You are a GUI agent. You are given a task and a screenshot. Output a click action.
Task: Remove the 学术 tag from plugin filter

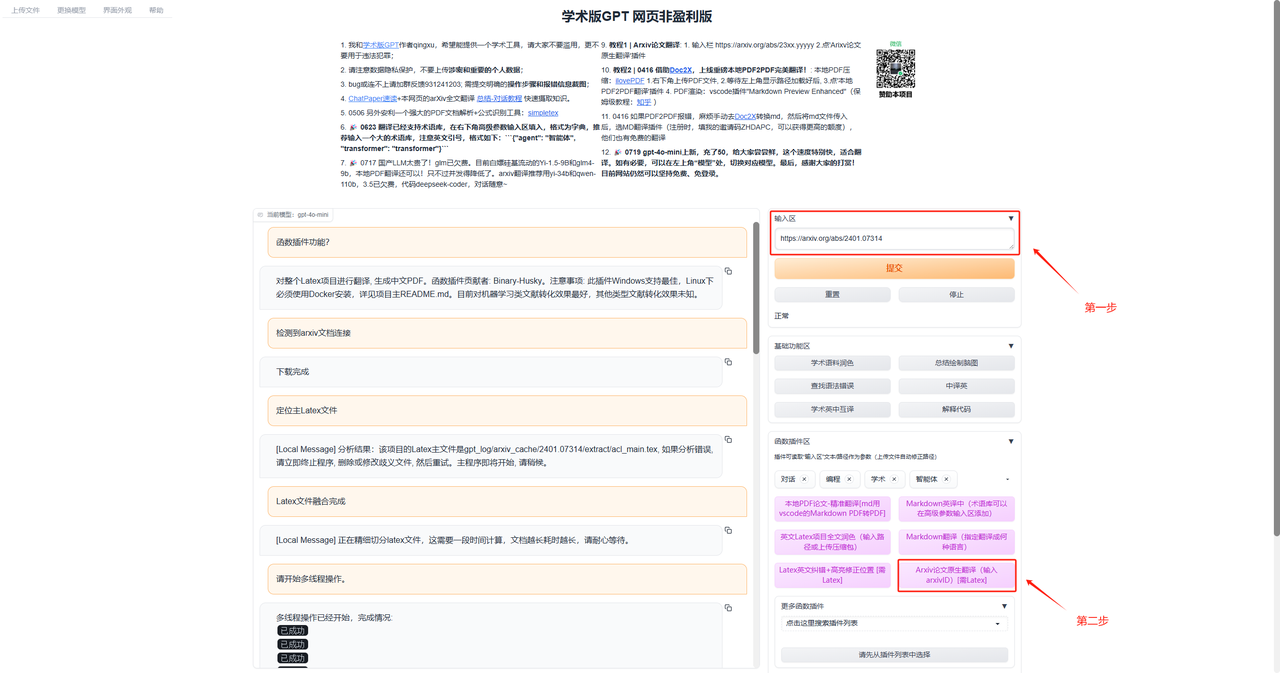point(894,479)
